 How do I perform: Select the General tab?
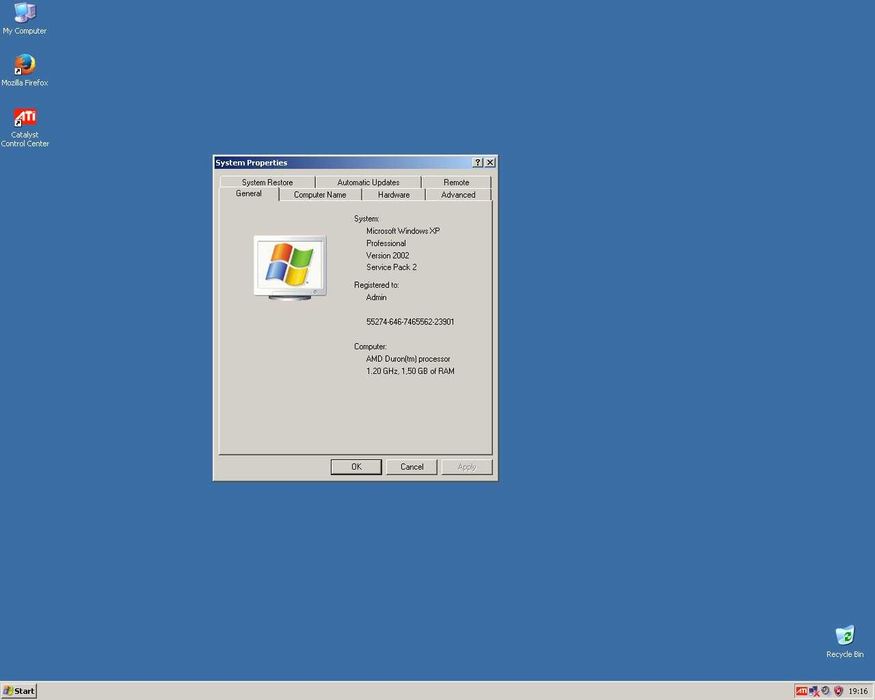(248, 194)
